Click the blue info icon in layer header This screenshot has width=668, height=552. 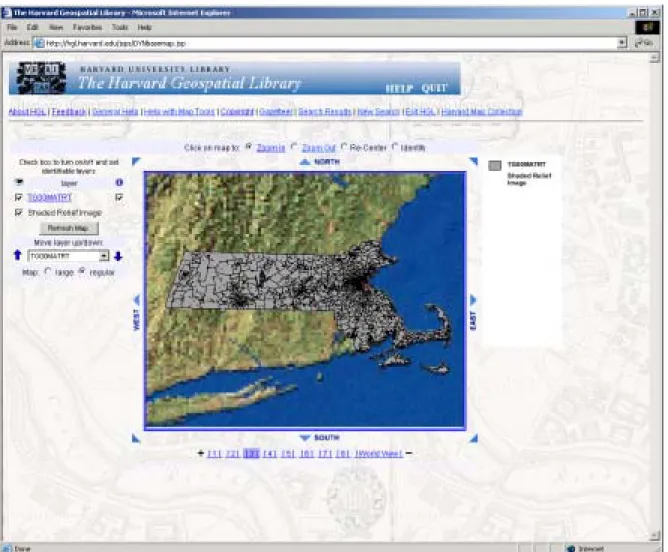[119, 182]
